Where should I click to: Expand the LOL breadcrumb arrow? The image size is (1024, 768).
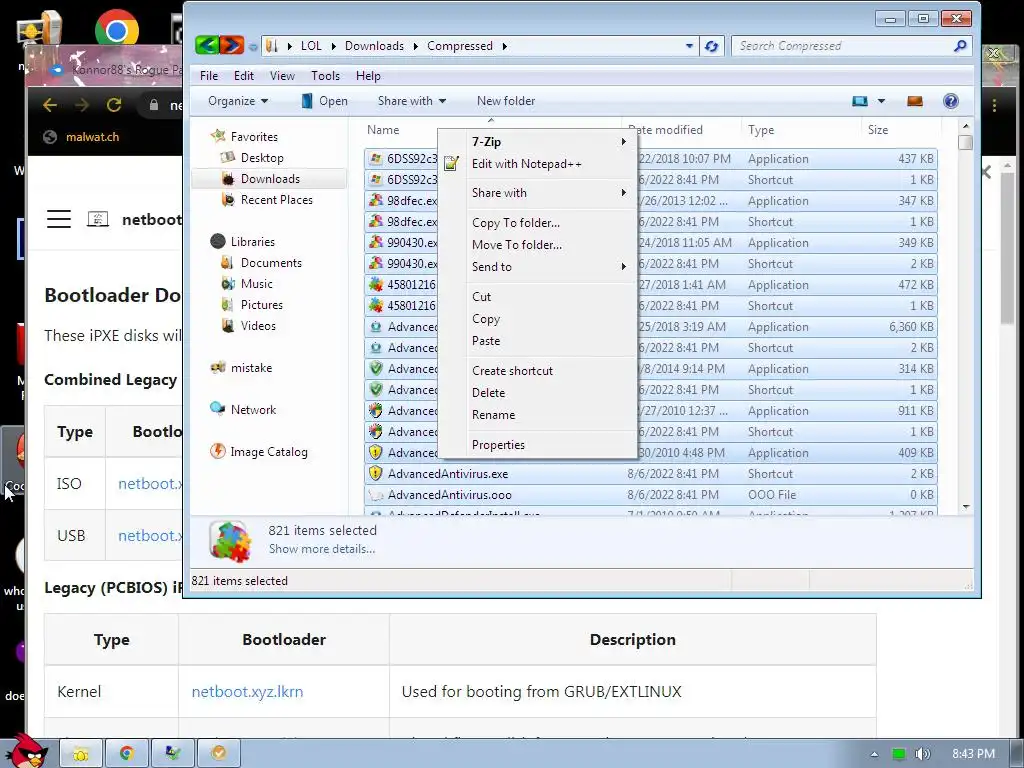333,46
